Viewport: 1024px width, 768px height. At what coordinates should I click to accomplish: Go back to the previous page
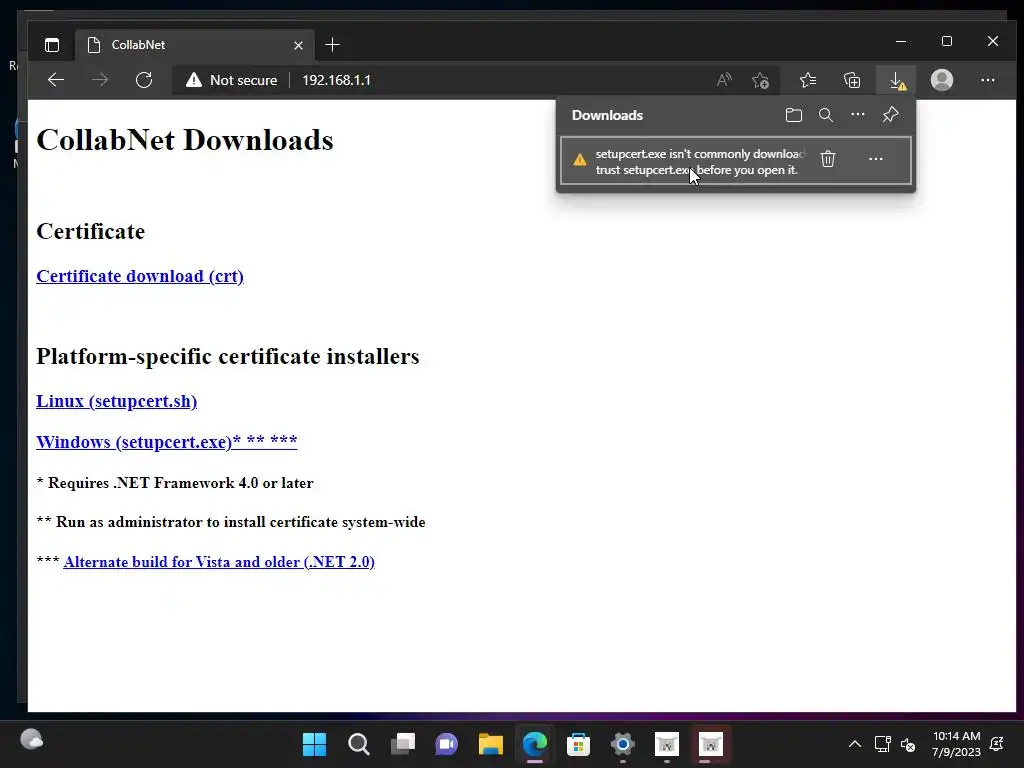click(x=56, y=80)
